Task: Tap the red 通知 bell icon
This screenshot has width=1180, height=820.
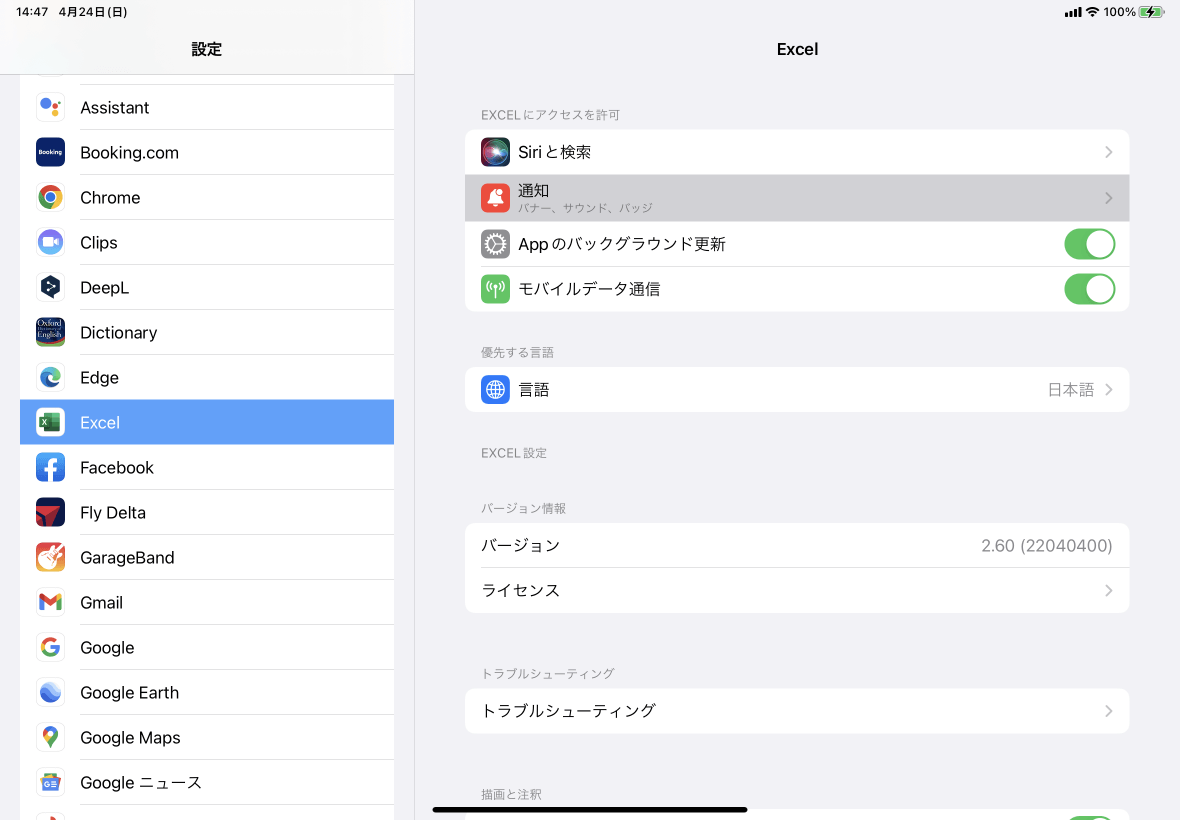Action: pyautogui.click(x=495, y=199)
